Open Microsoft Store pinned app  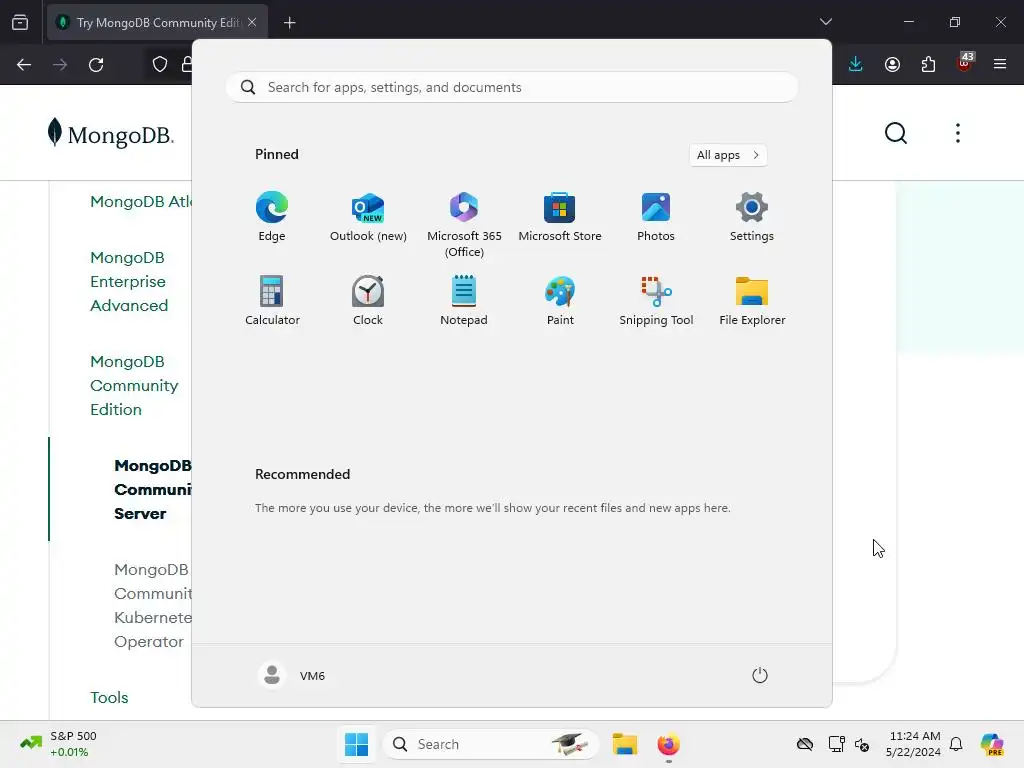560,217
